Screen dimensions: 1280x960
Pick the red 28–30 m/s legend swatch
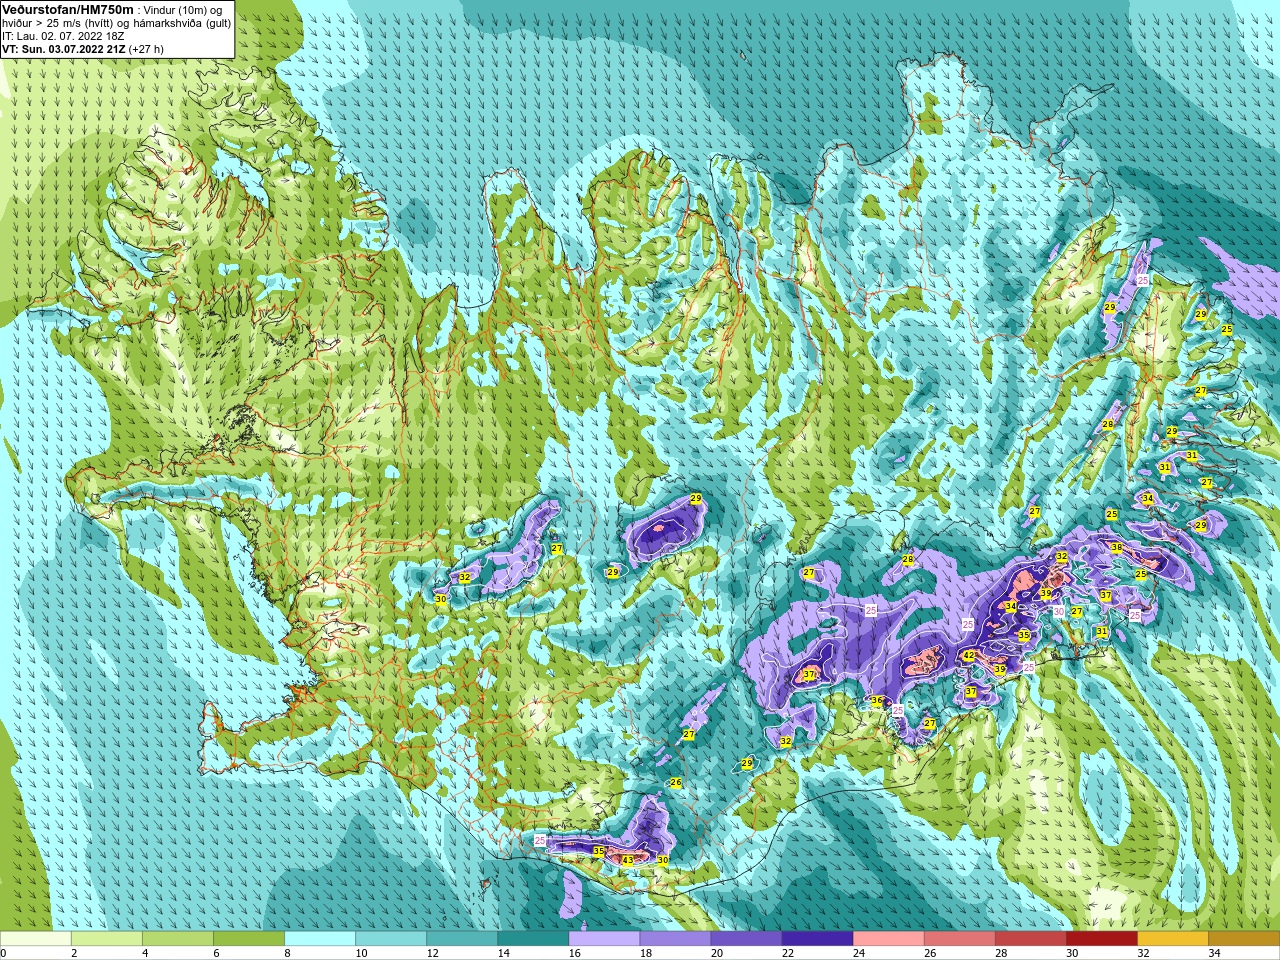coord(1030,939)
